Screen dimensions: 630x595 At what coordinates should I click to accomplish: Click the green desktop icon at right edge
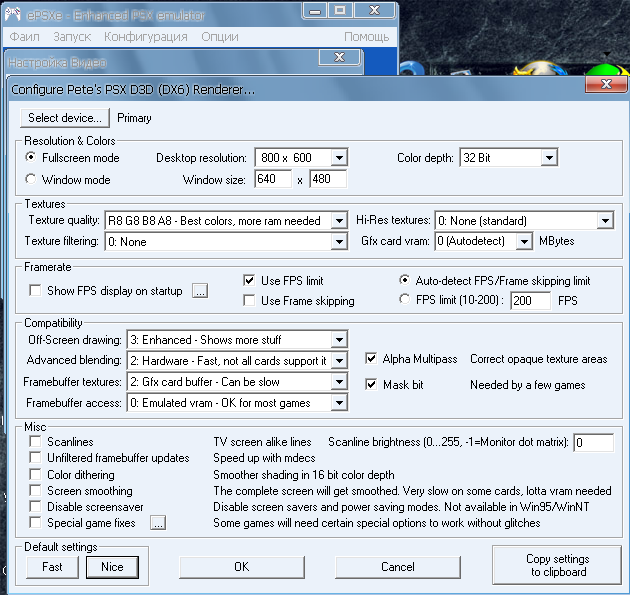pyautogui.click(x=605, y=70)
